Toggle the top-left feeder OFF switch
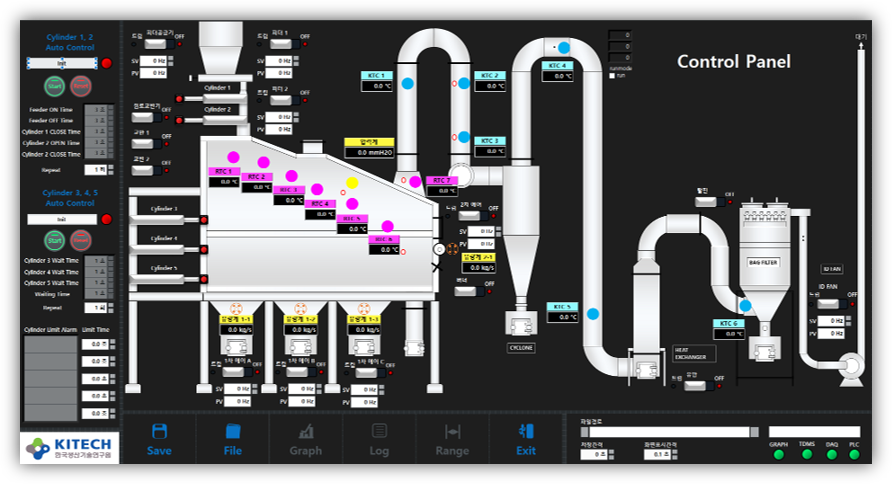 [158, 44]
